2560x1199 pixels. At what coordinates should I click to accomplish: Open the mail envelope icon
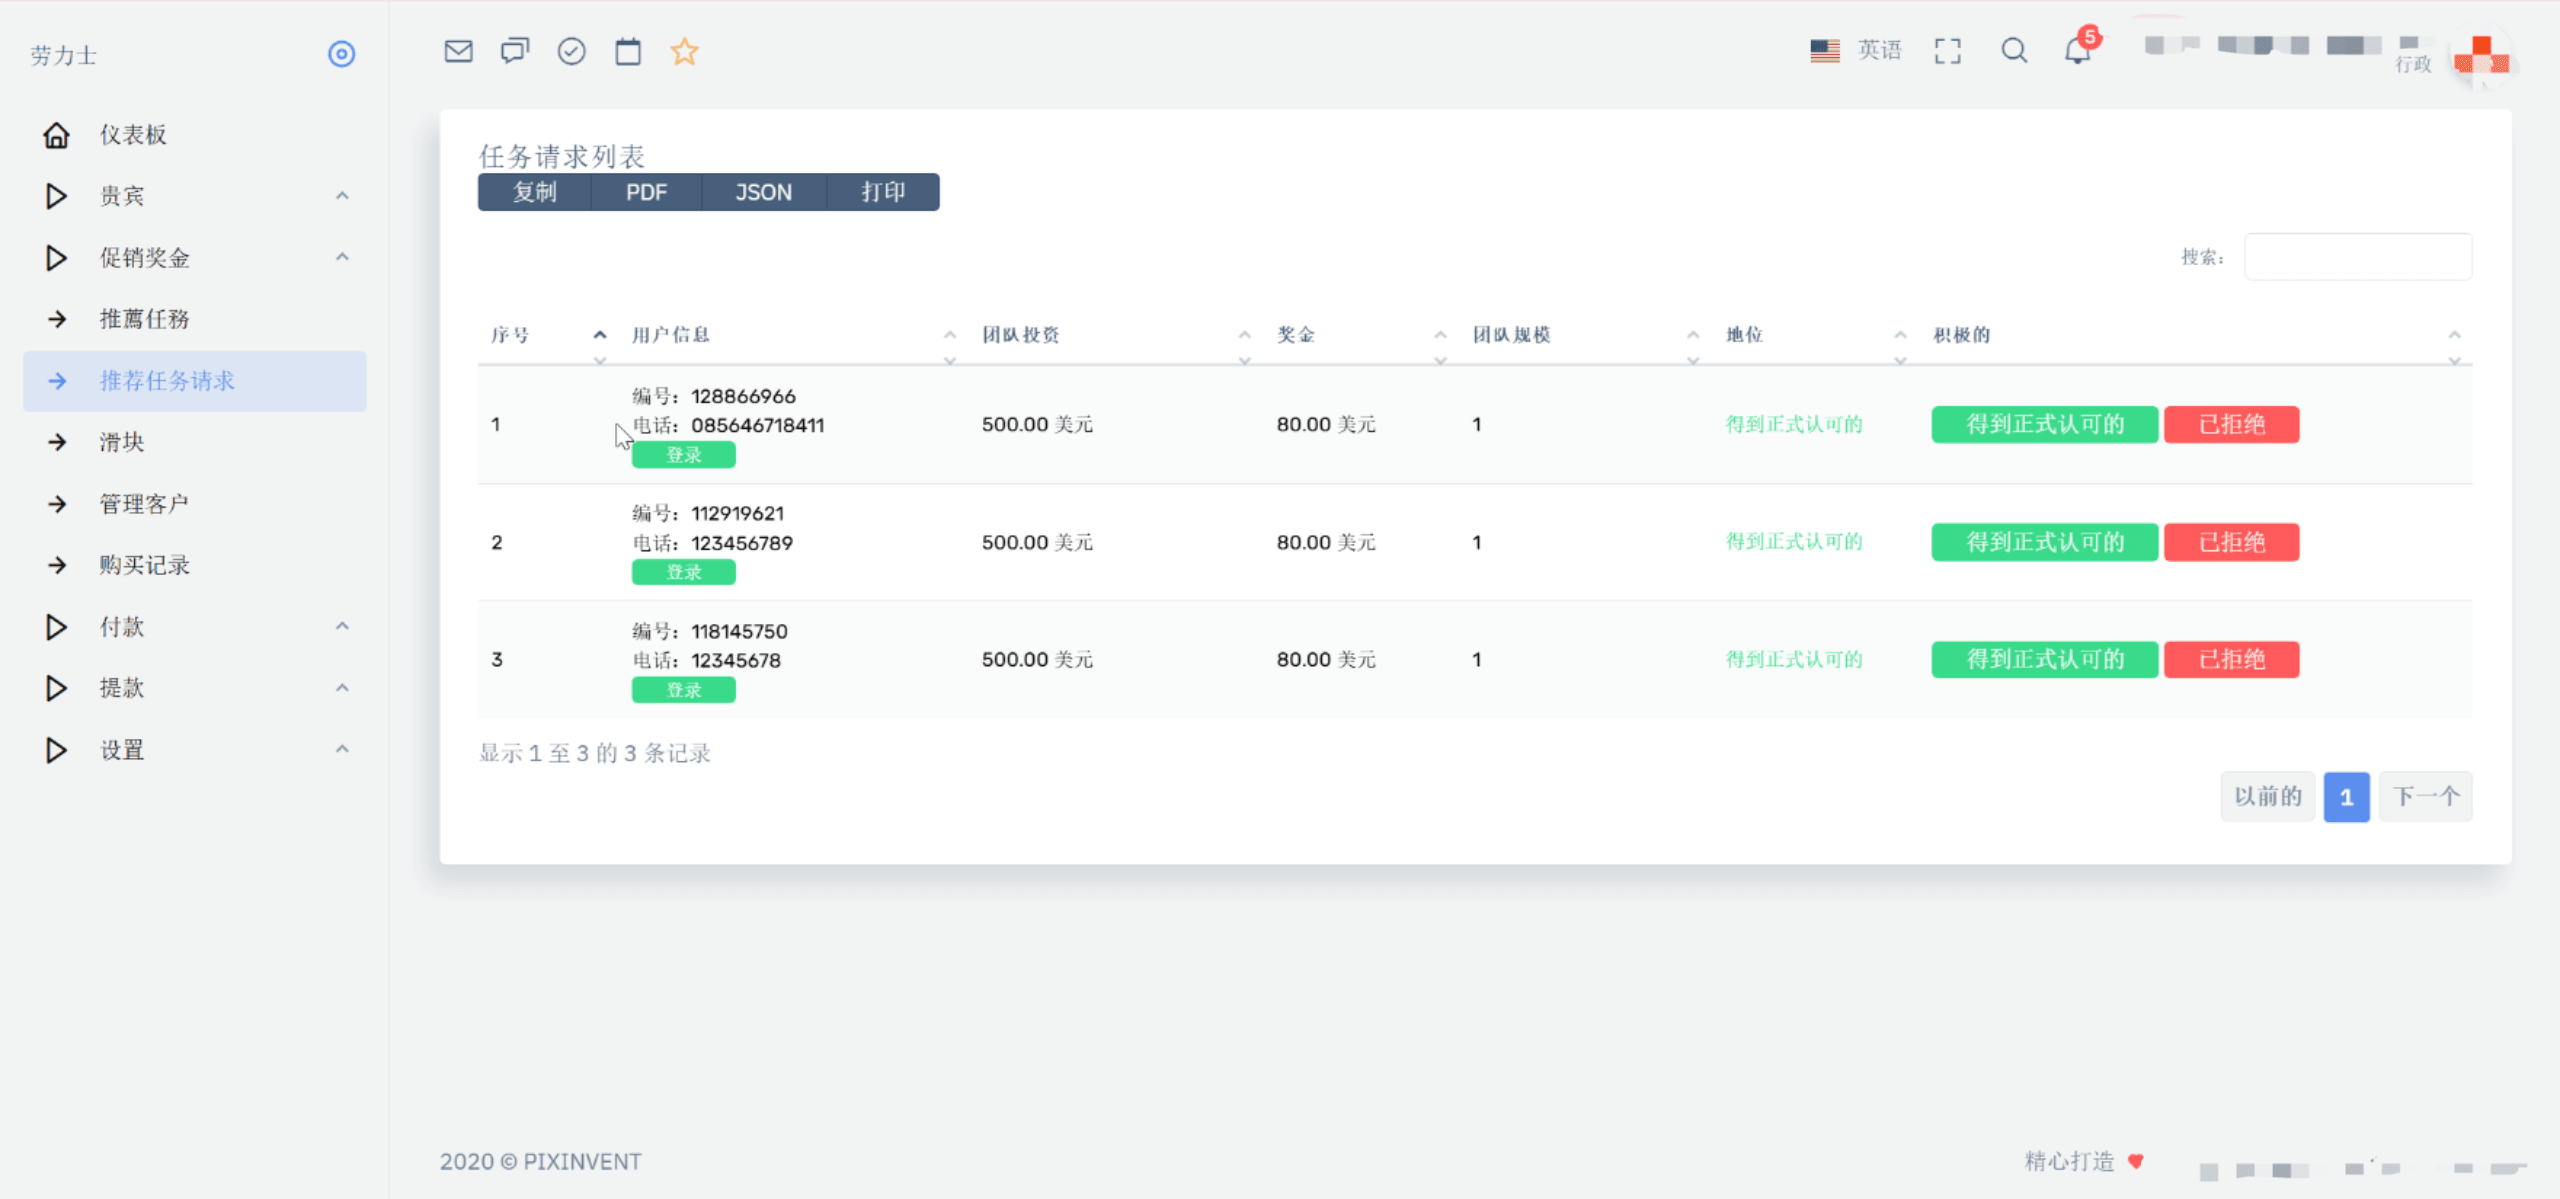coord(458,51)
